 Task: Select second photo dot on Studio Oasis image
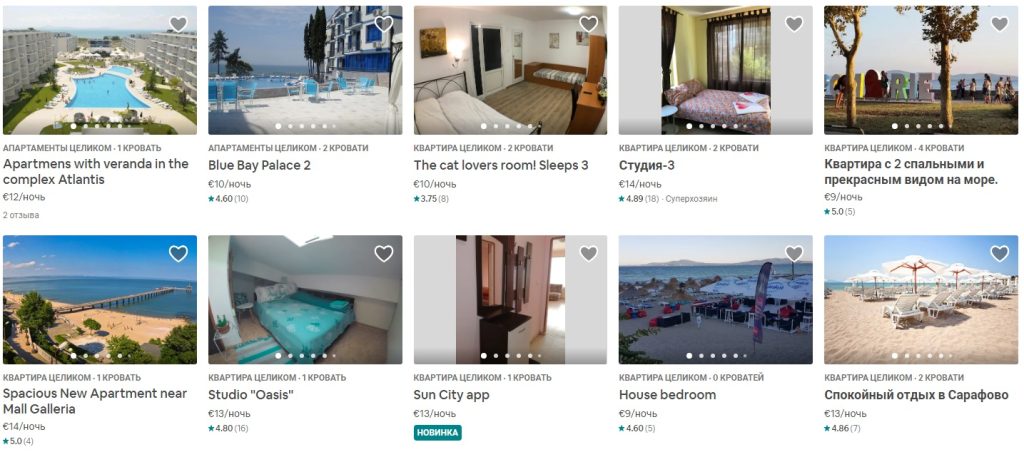coord(291,356)
